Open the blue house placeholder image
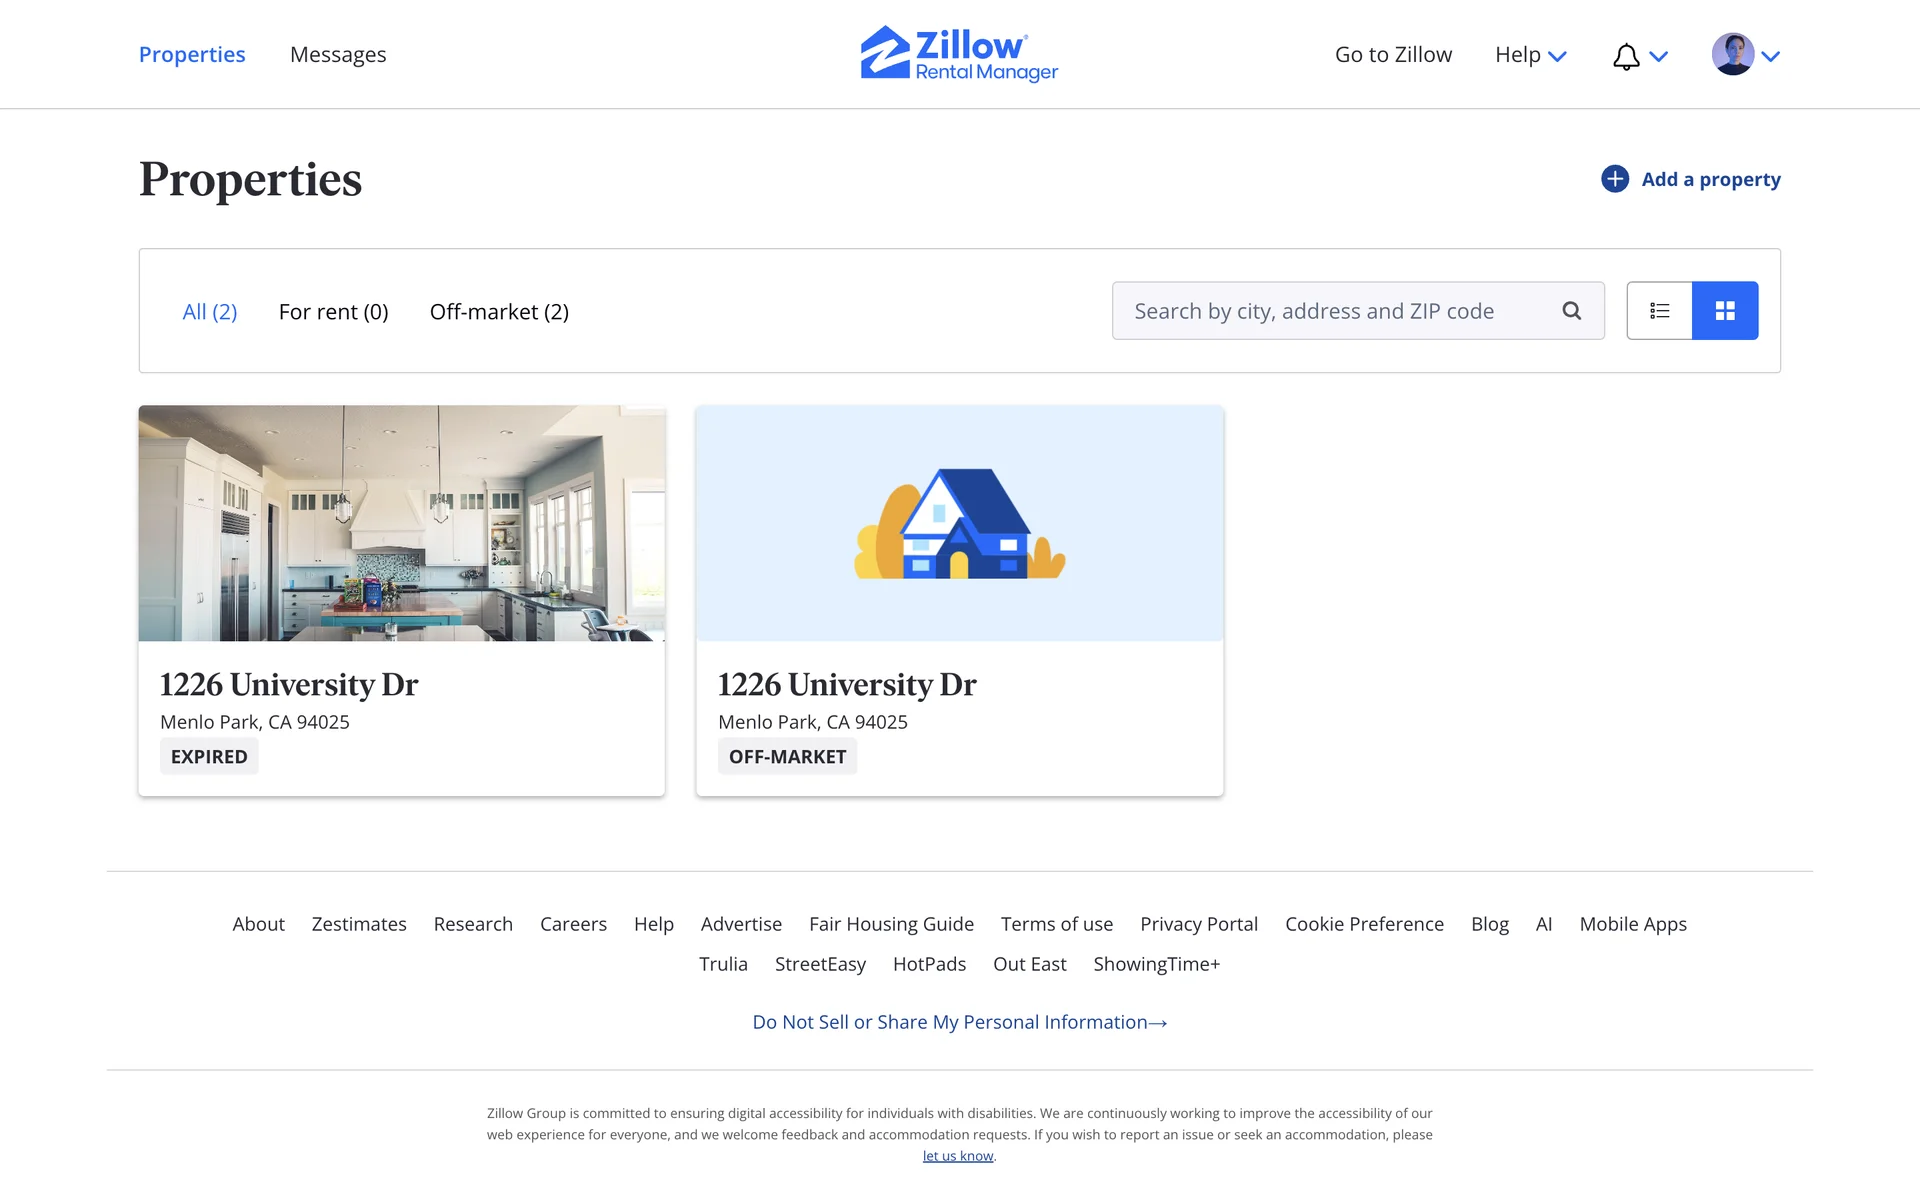Screen dimensions: 1920x1200 click(x=959, y=523)
